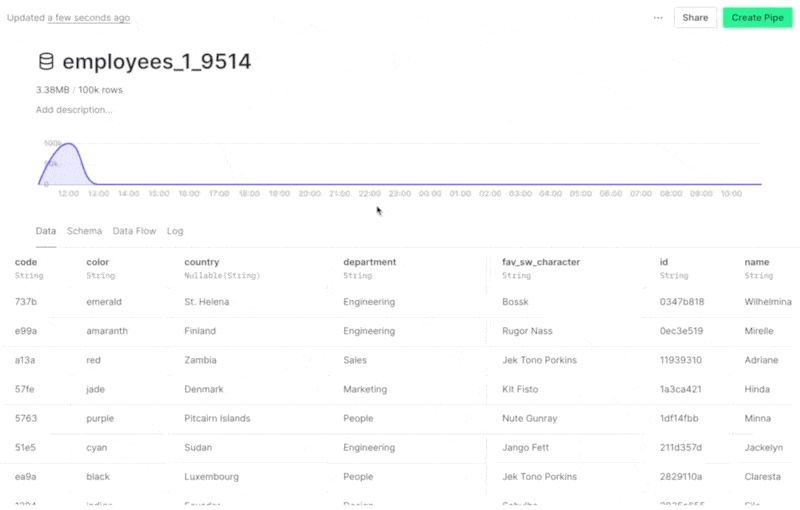Click the Add description field
This screenshot has height=510, width=800.
point(74,110)
